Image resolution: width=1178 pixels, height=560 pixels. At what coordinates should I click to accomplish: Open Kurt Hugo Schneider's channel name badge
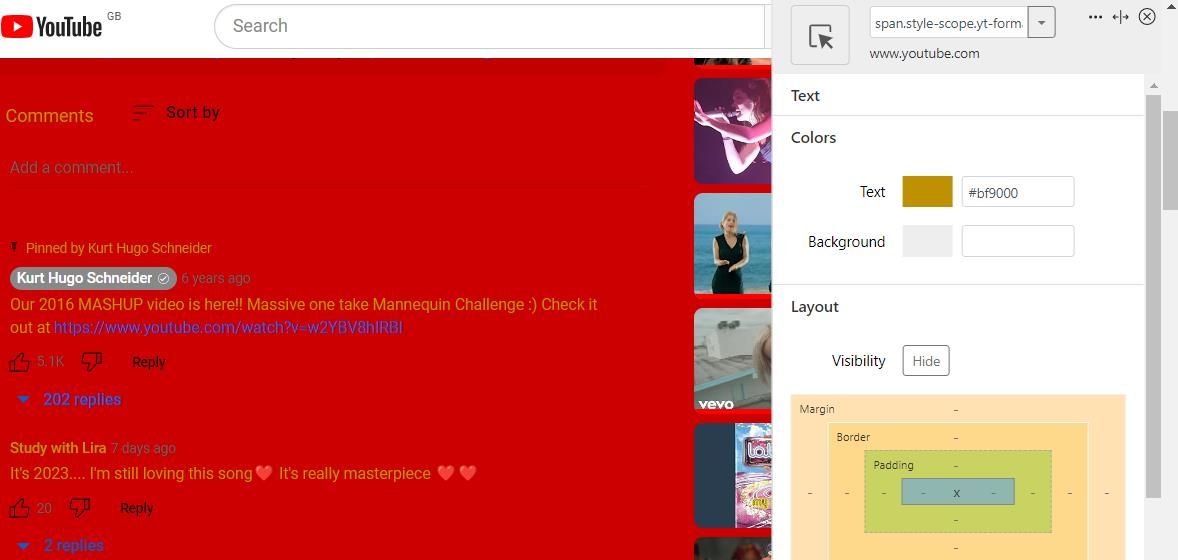93,278
